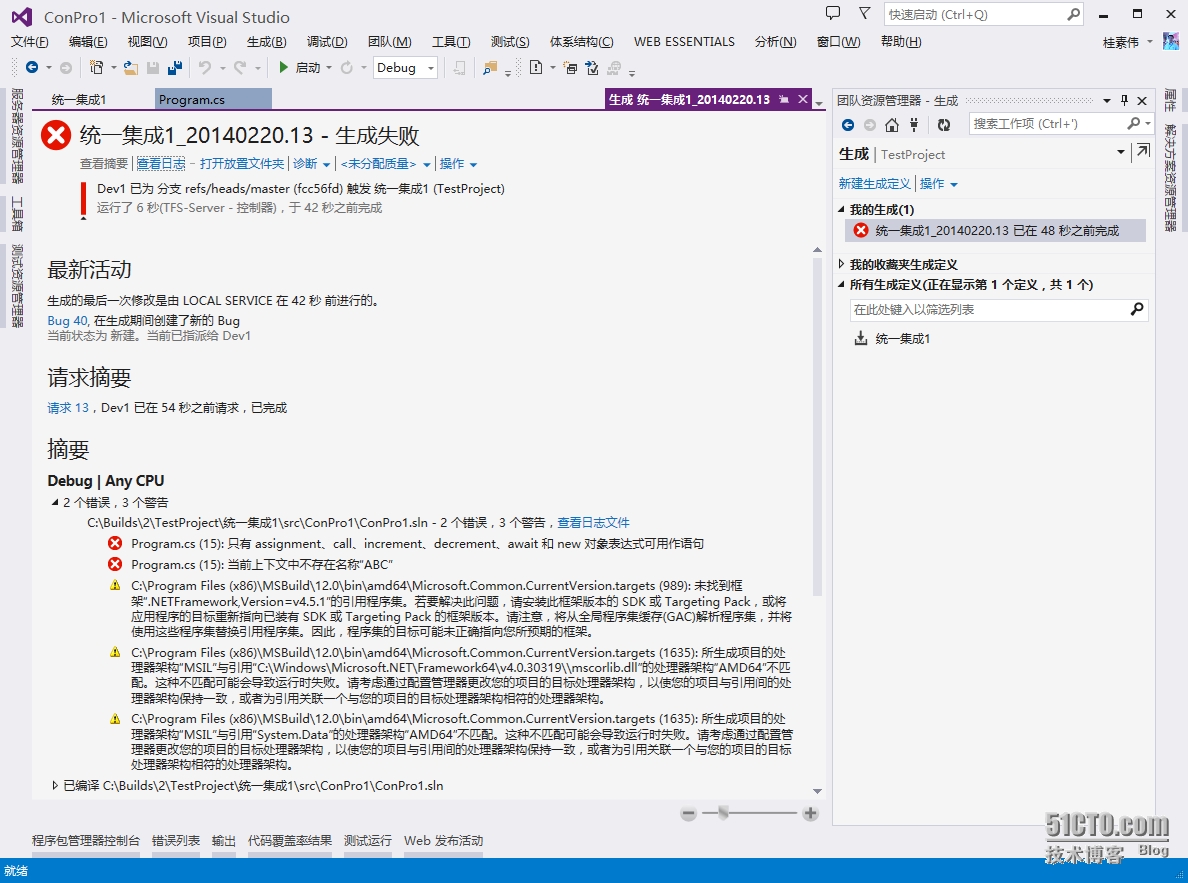Screen dimensions: 1188x883
Task: Click the notifications filter icon in title bar
Action: (864, 14)
